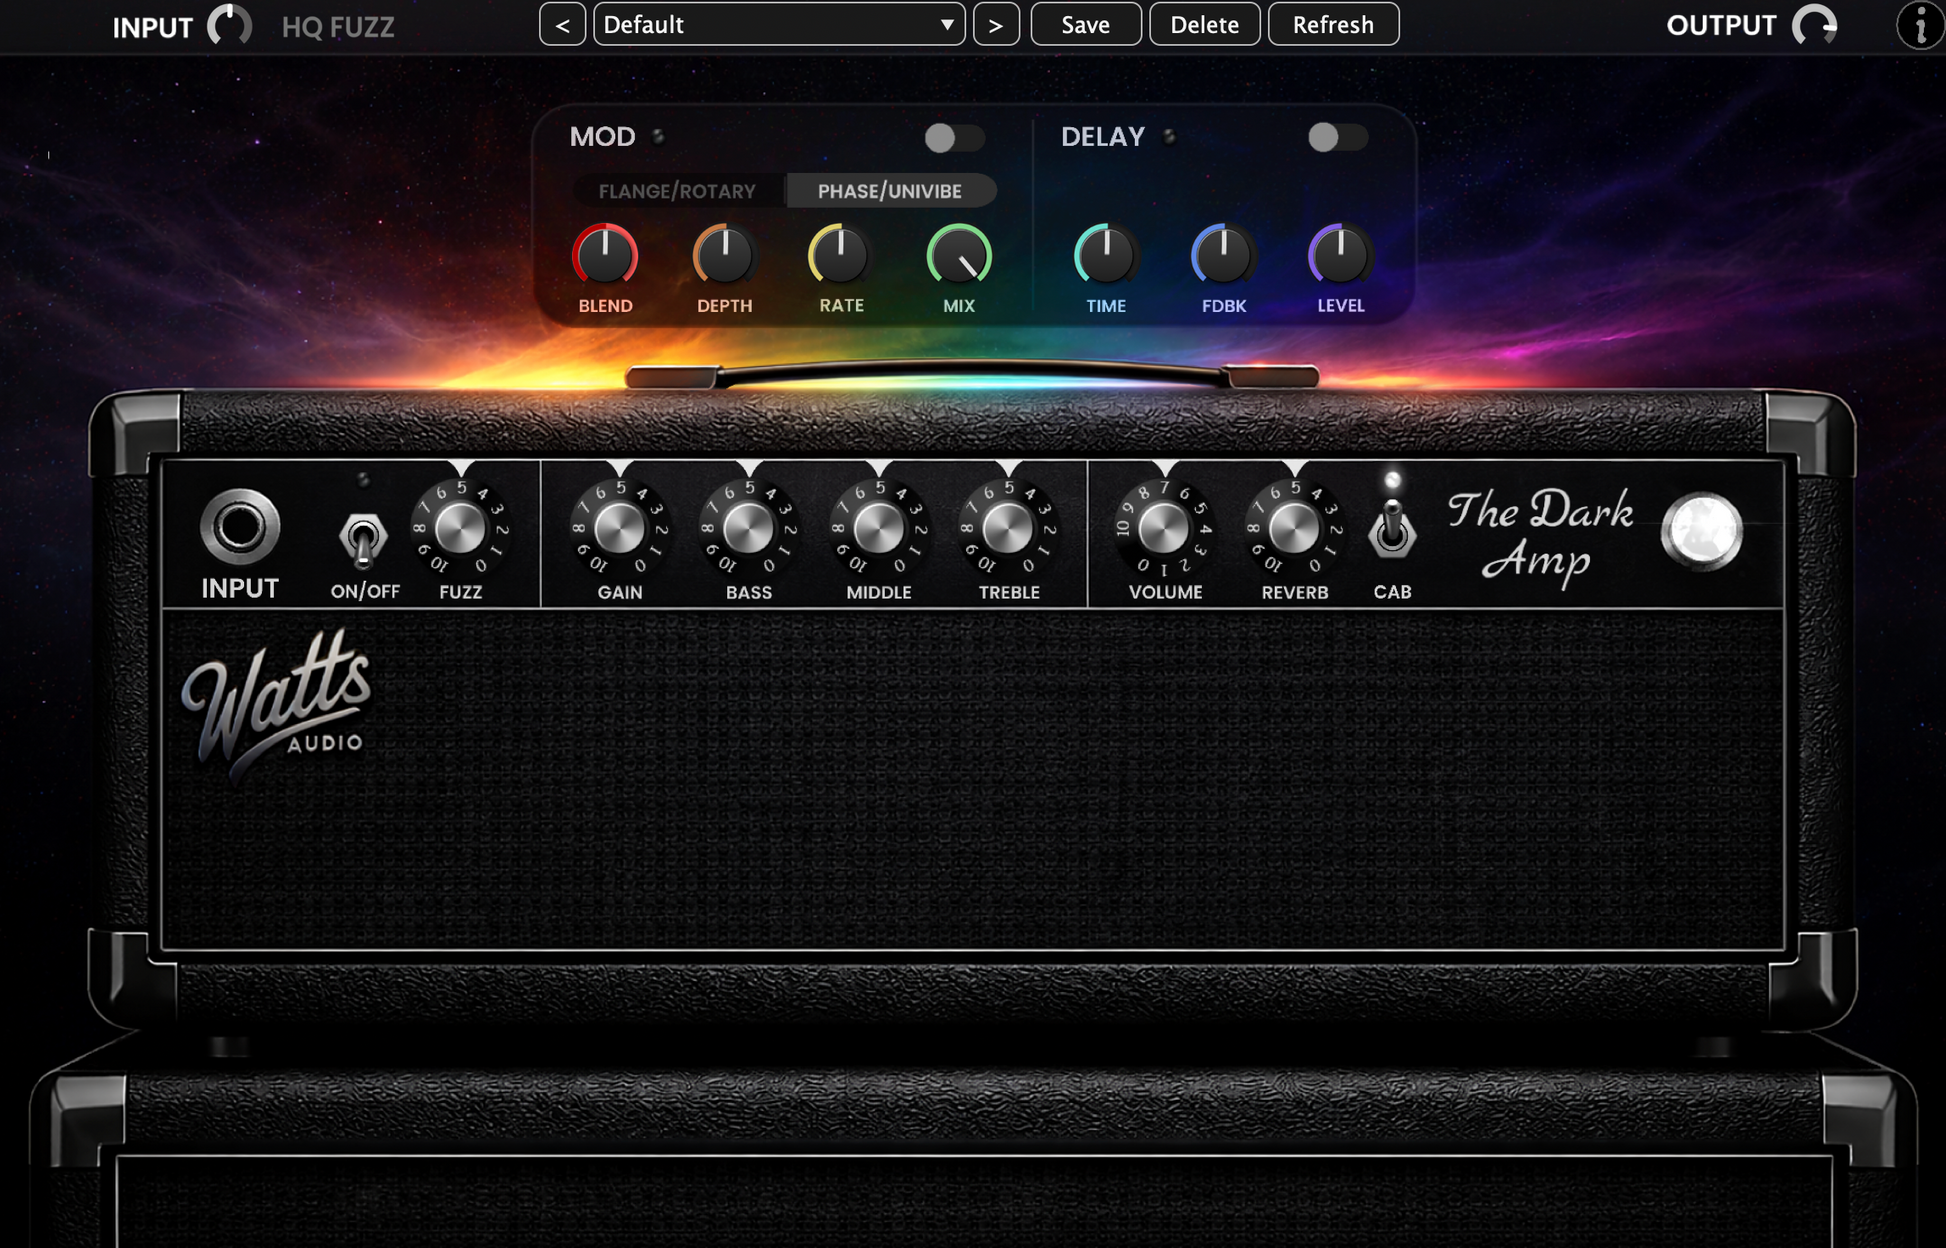Viewport: 1946px width, 1248px height.
Task: Turn the GAIN knob
Action: coord(621,533)
